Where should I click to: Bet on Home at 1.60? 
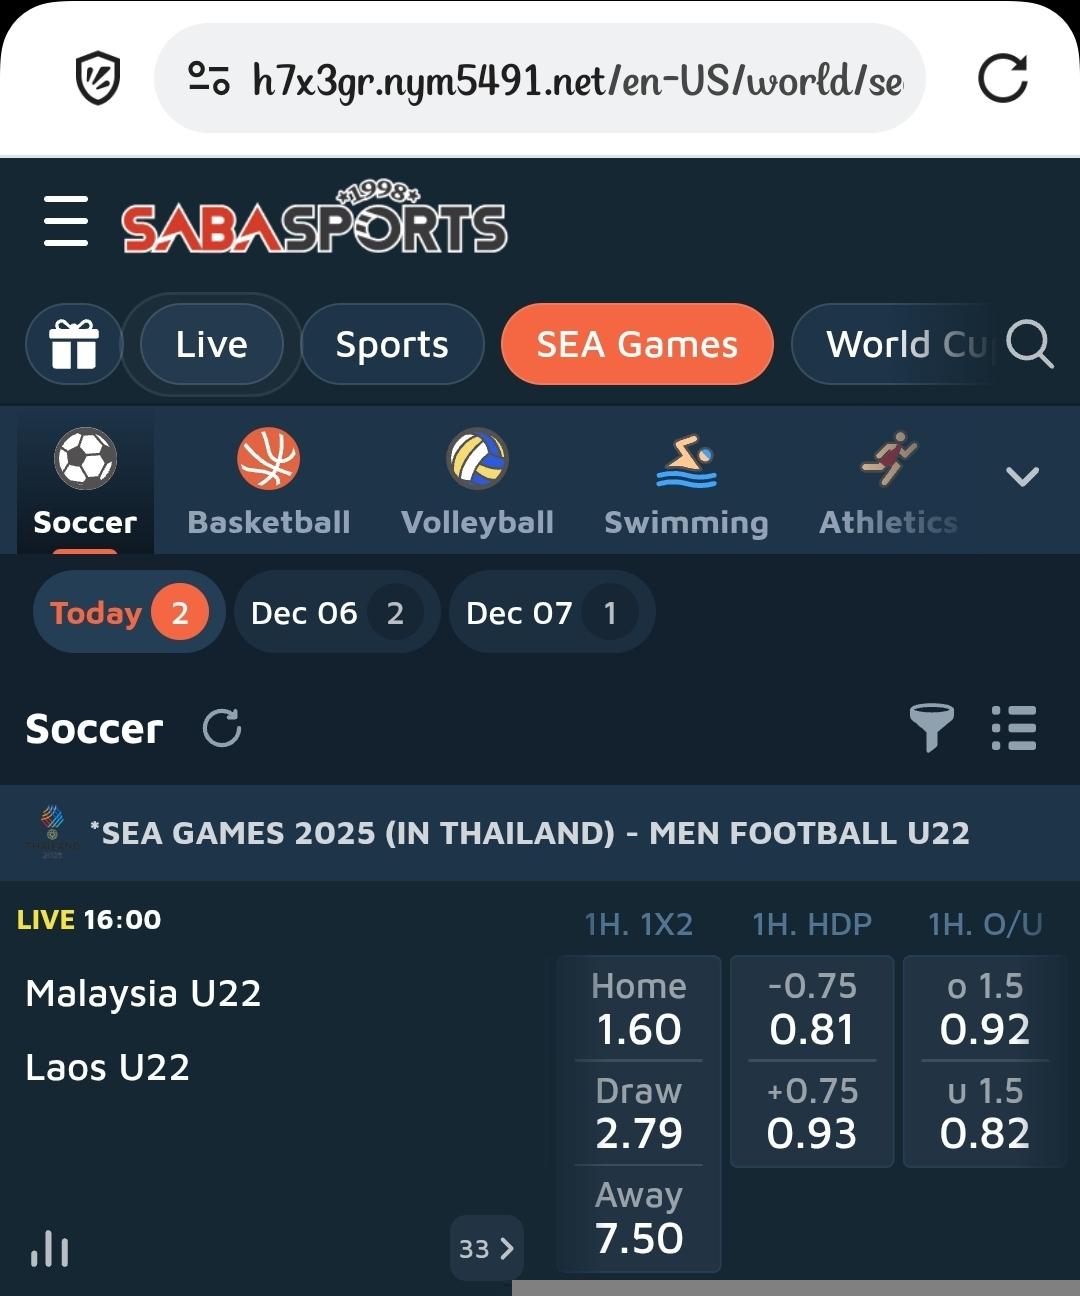639,1010
